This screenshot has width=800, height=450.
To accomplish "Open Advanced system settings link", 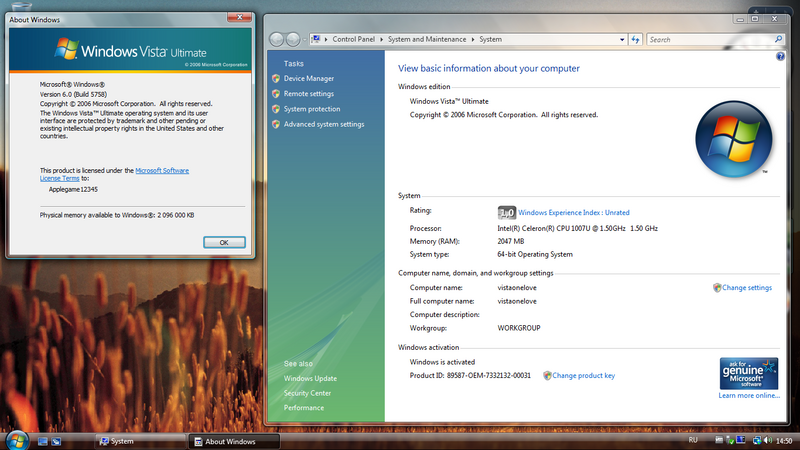I will point(324,124).
